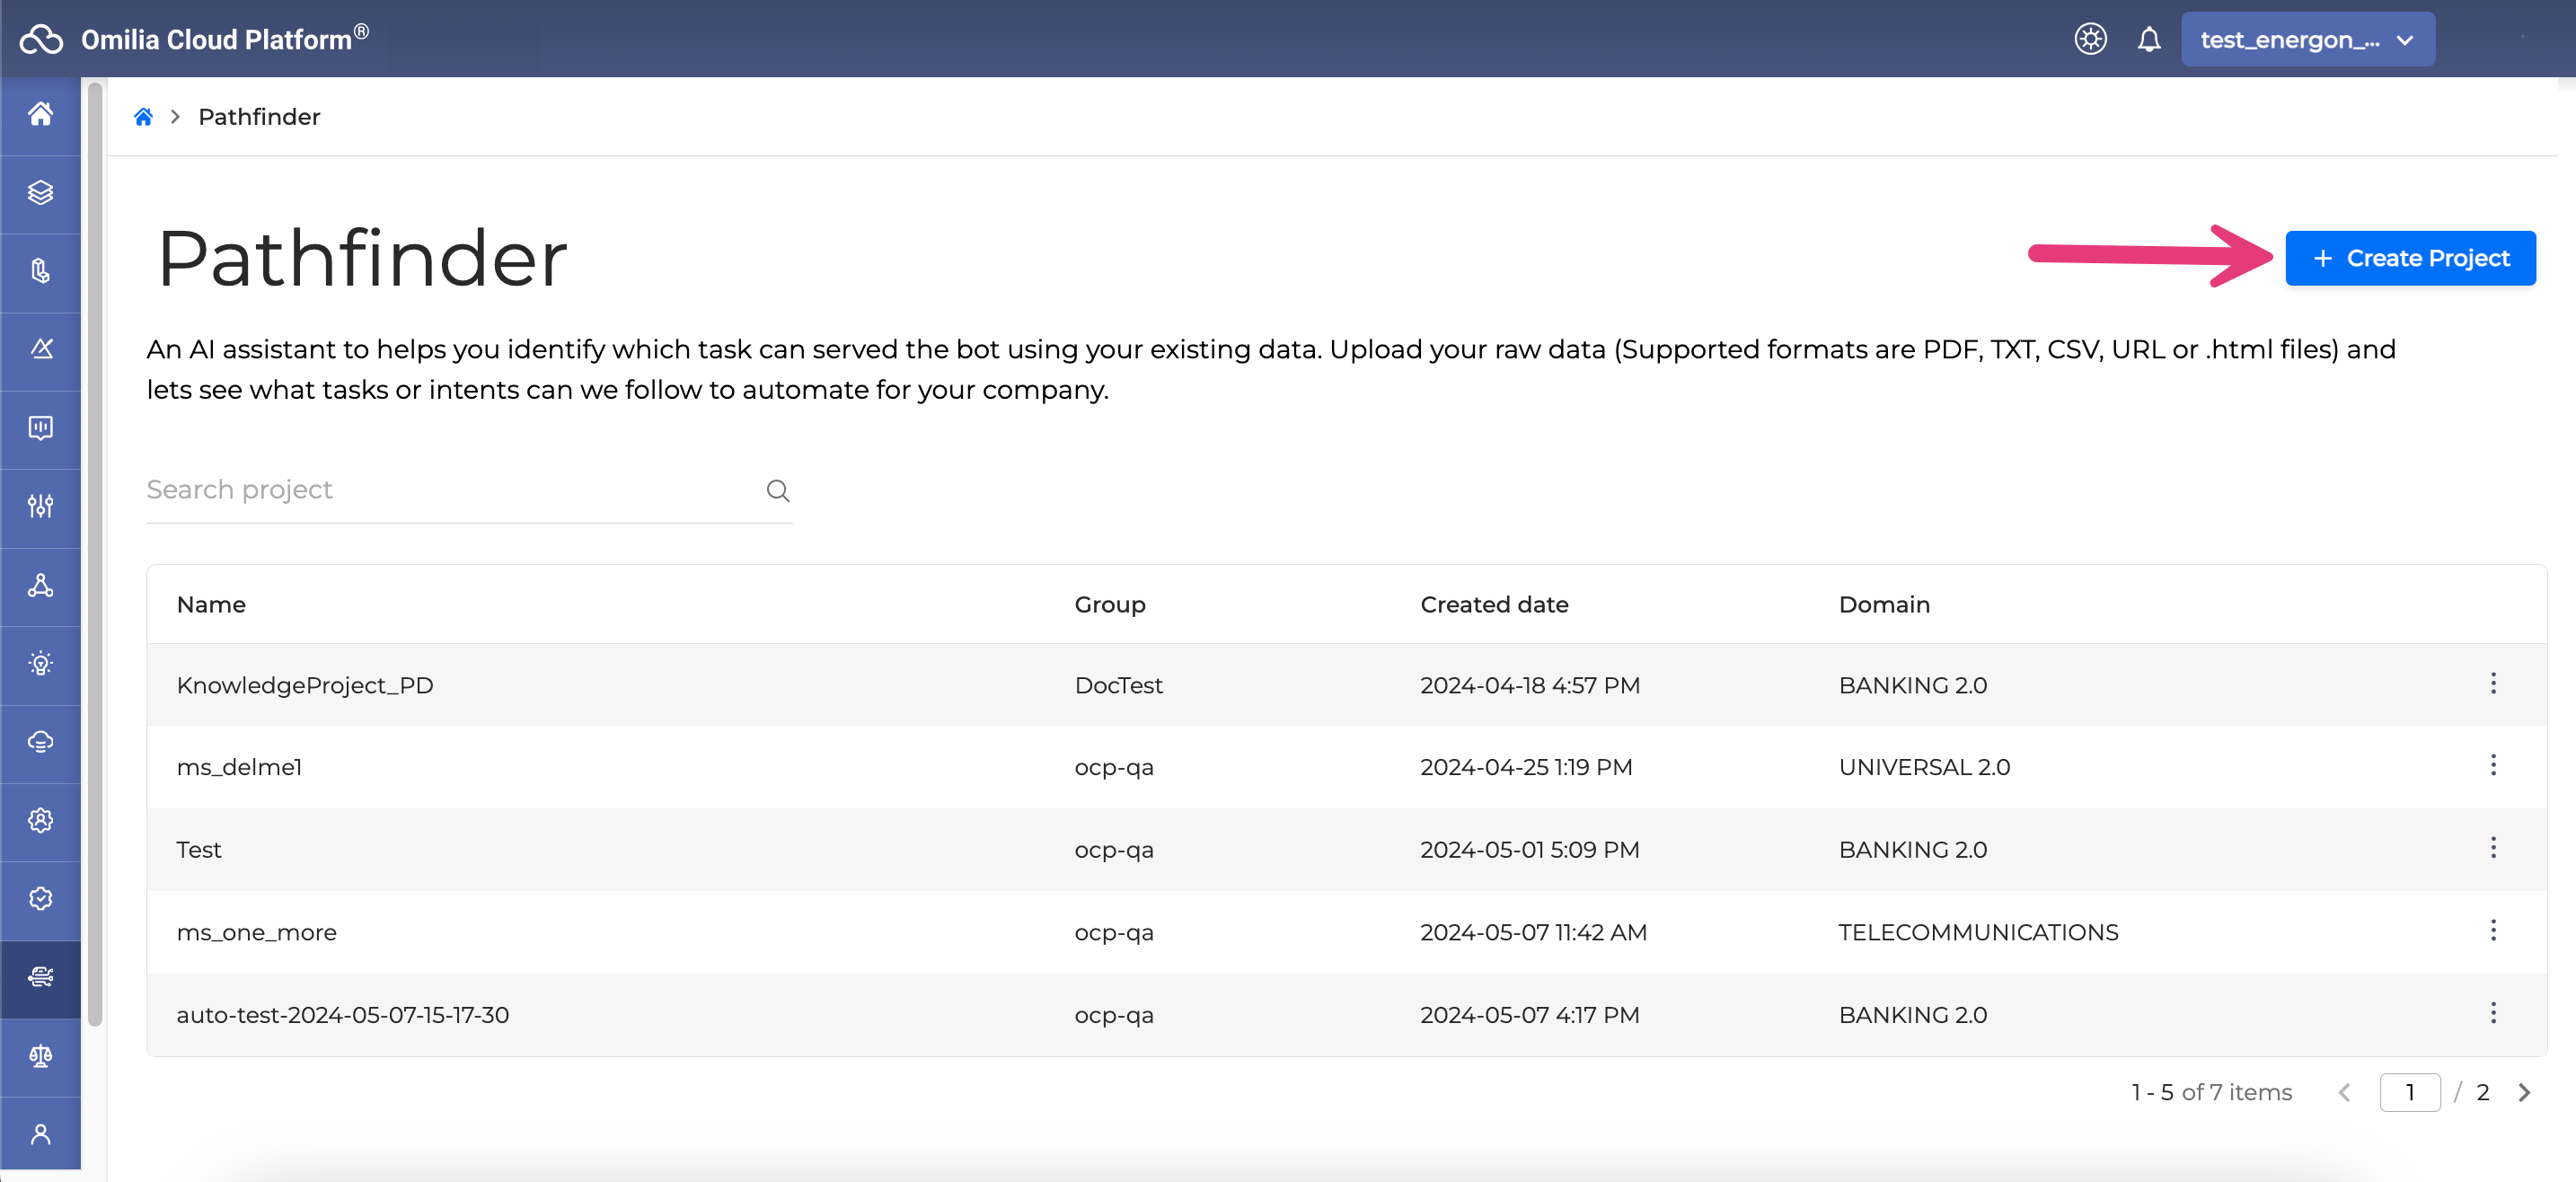Screen dimensions: 2576x1182
Task: Open row menu for ms_one_more
Action: pos(2493,930)
